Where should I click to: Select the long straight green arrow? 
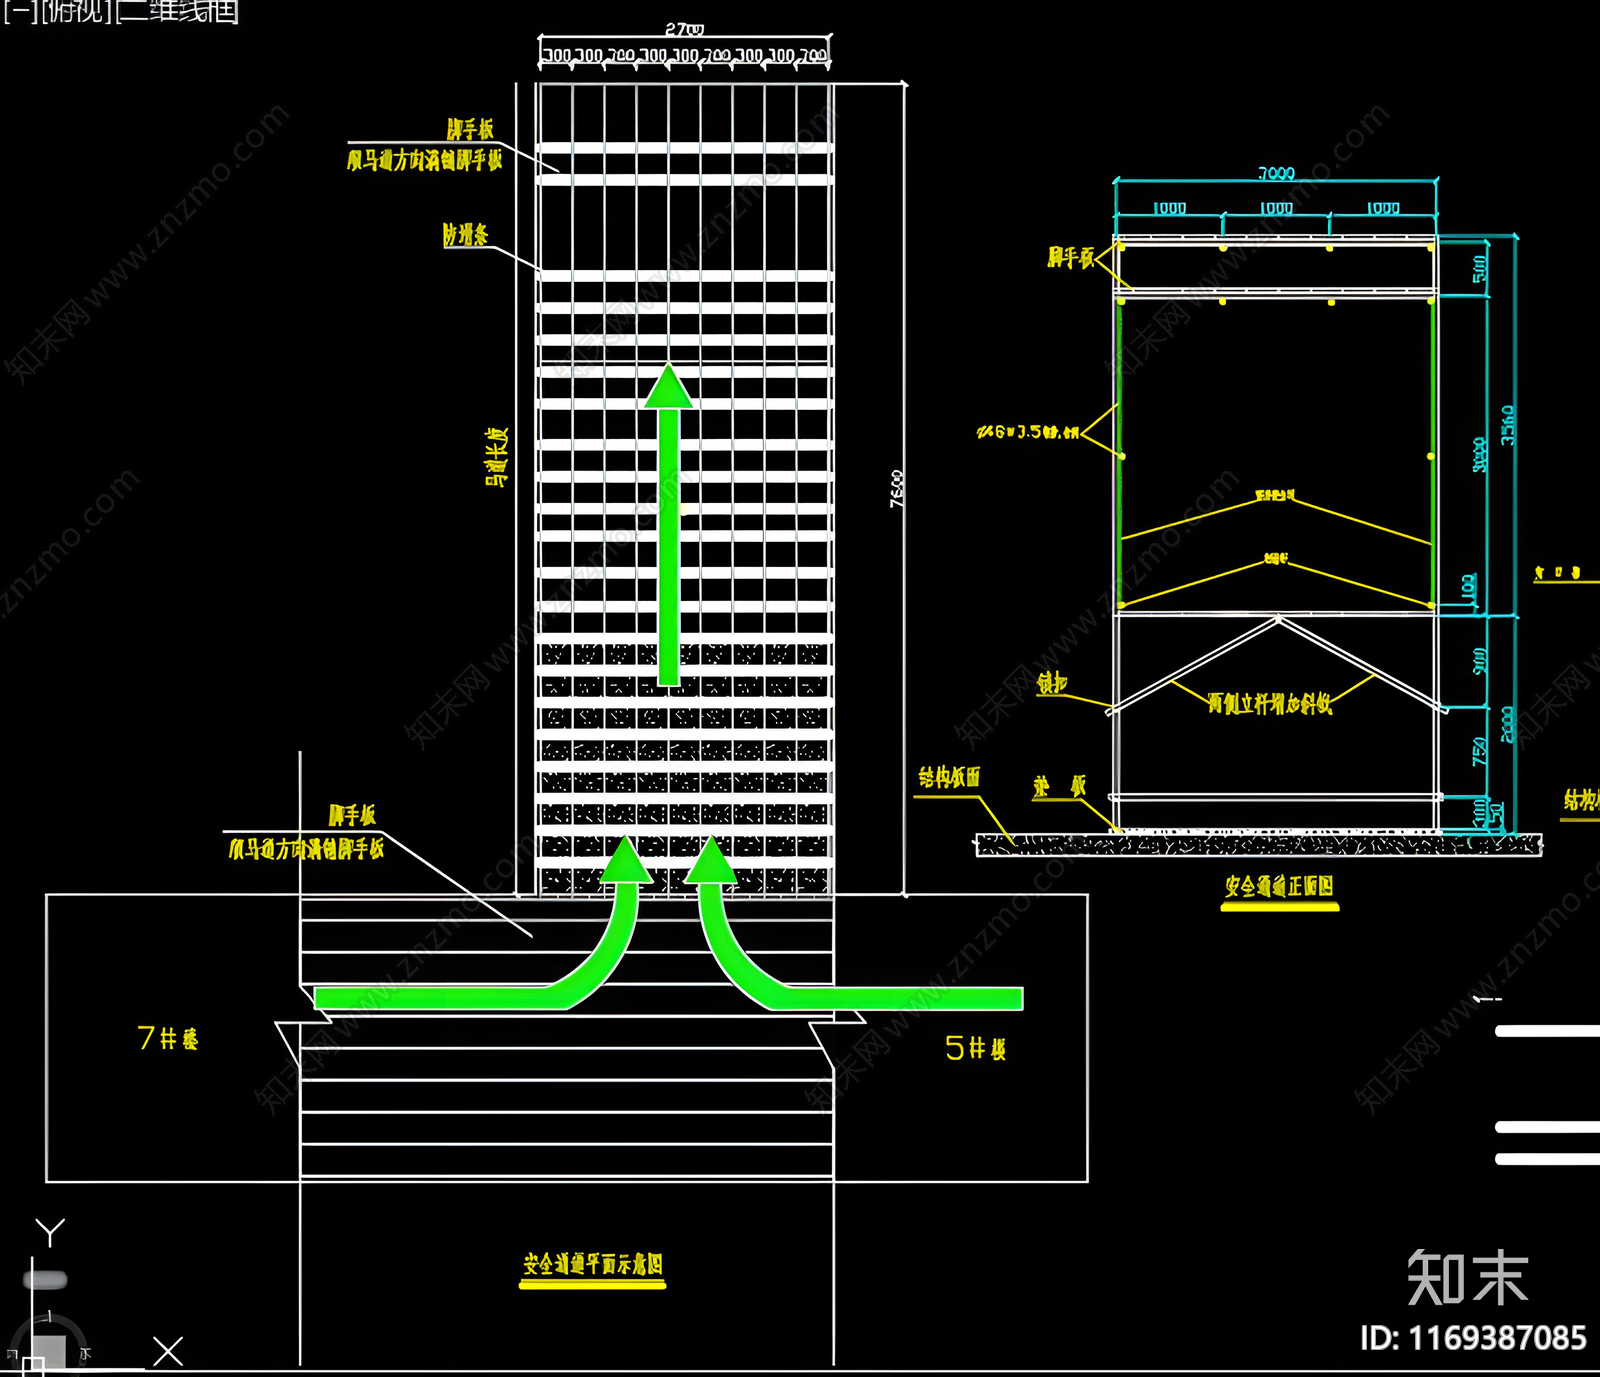click(669, 525)
